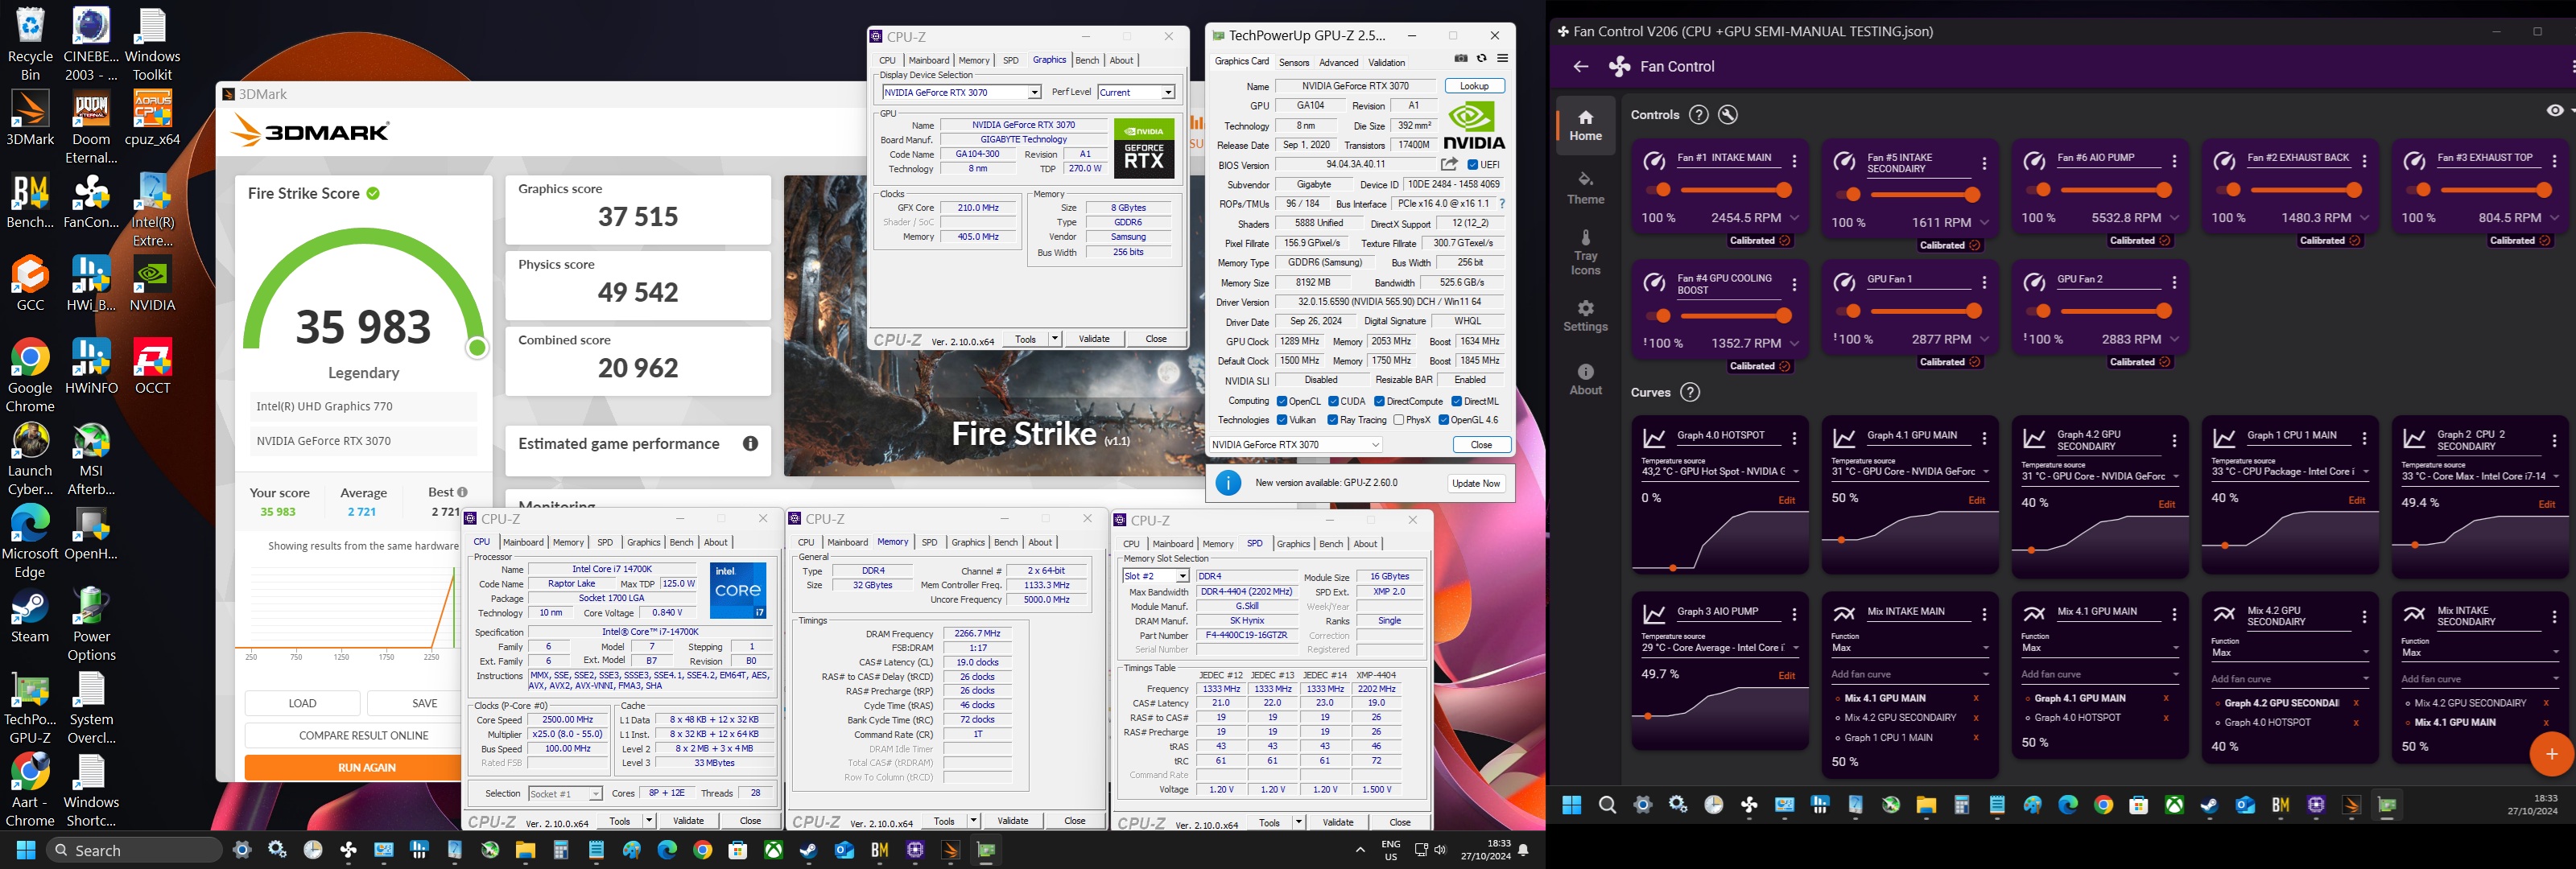Viewport: 2576px width, 869px height.
Task: Toggle the DirectCompute checkbox in GPU-Z
Action: (x=1379, y=401)
